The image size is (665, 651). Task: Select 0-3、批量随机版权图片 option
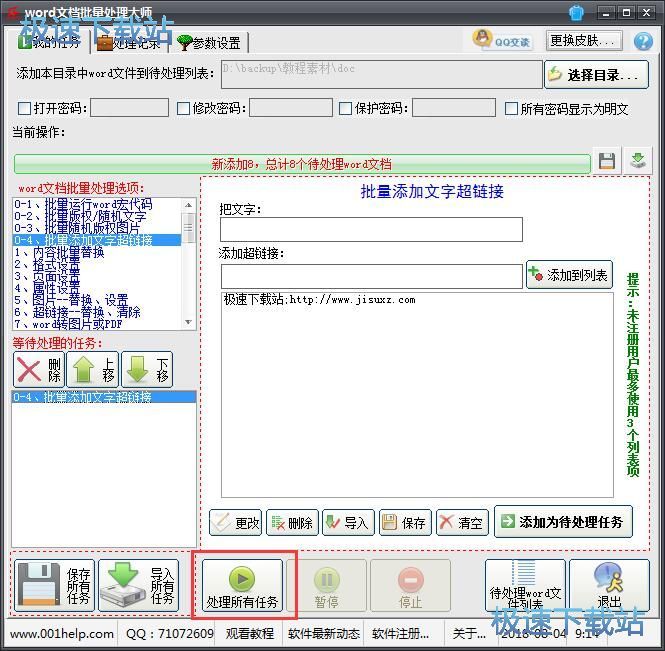pos(97,228)
